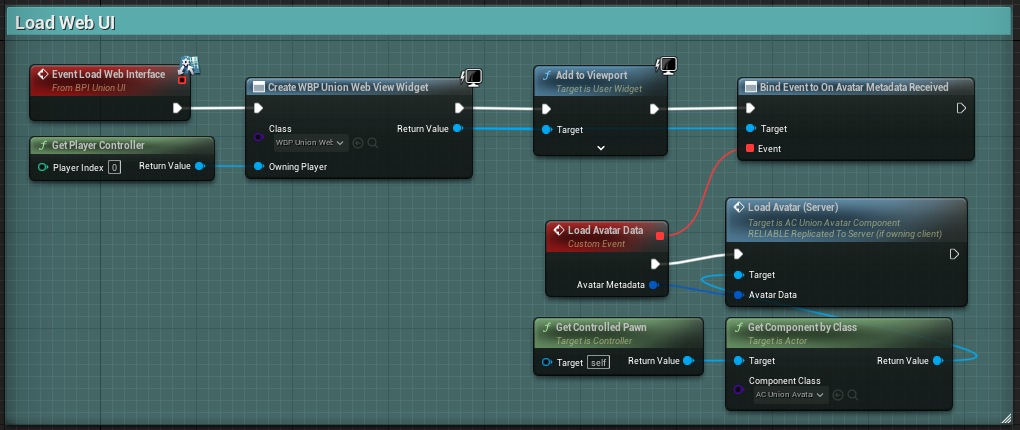Click the exec output pin of Bind Event node

(x=961, y=108)
